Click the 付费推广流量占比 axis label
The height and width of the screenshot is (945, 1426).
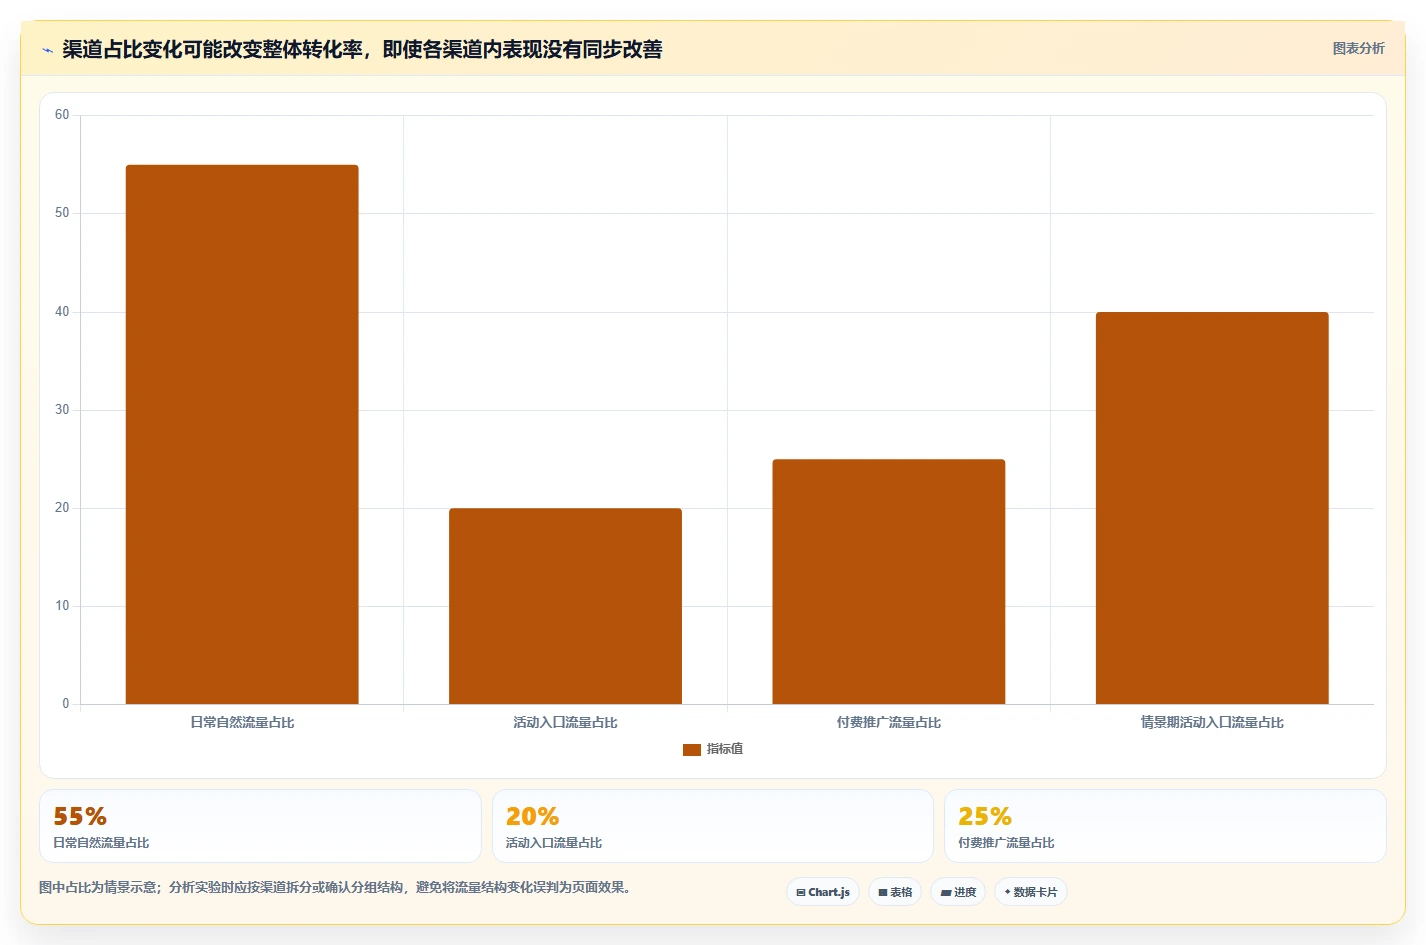pos(889,722)
